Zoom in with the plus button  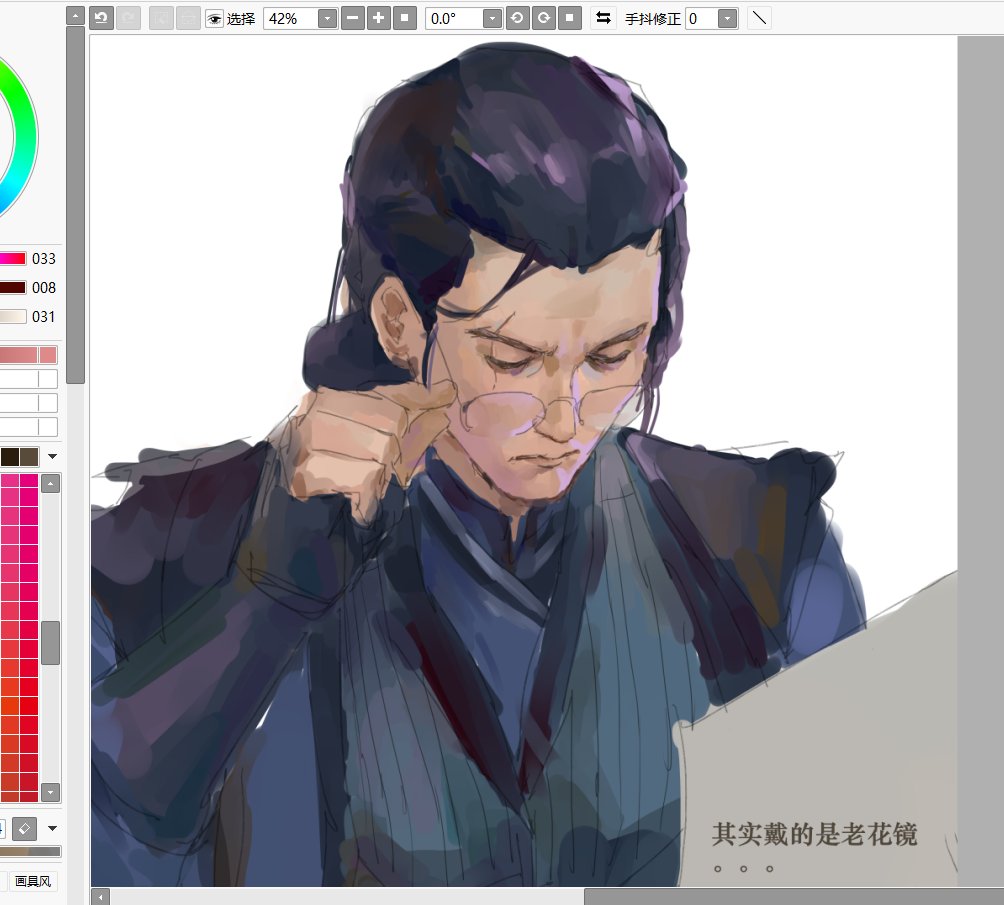pos(379,18)
